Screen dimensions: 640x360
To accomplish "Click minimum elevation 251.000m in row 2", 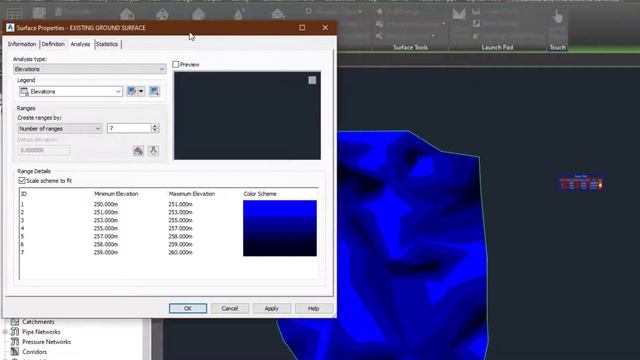I will [106, 212].
